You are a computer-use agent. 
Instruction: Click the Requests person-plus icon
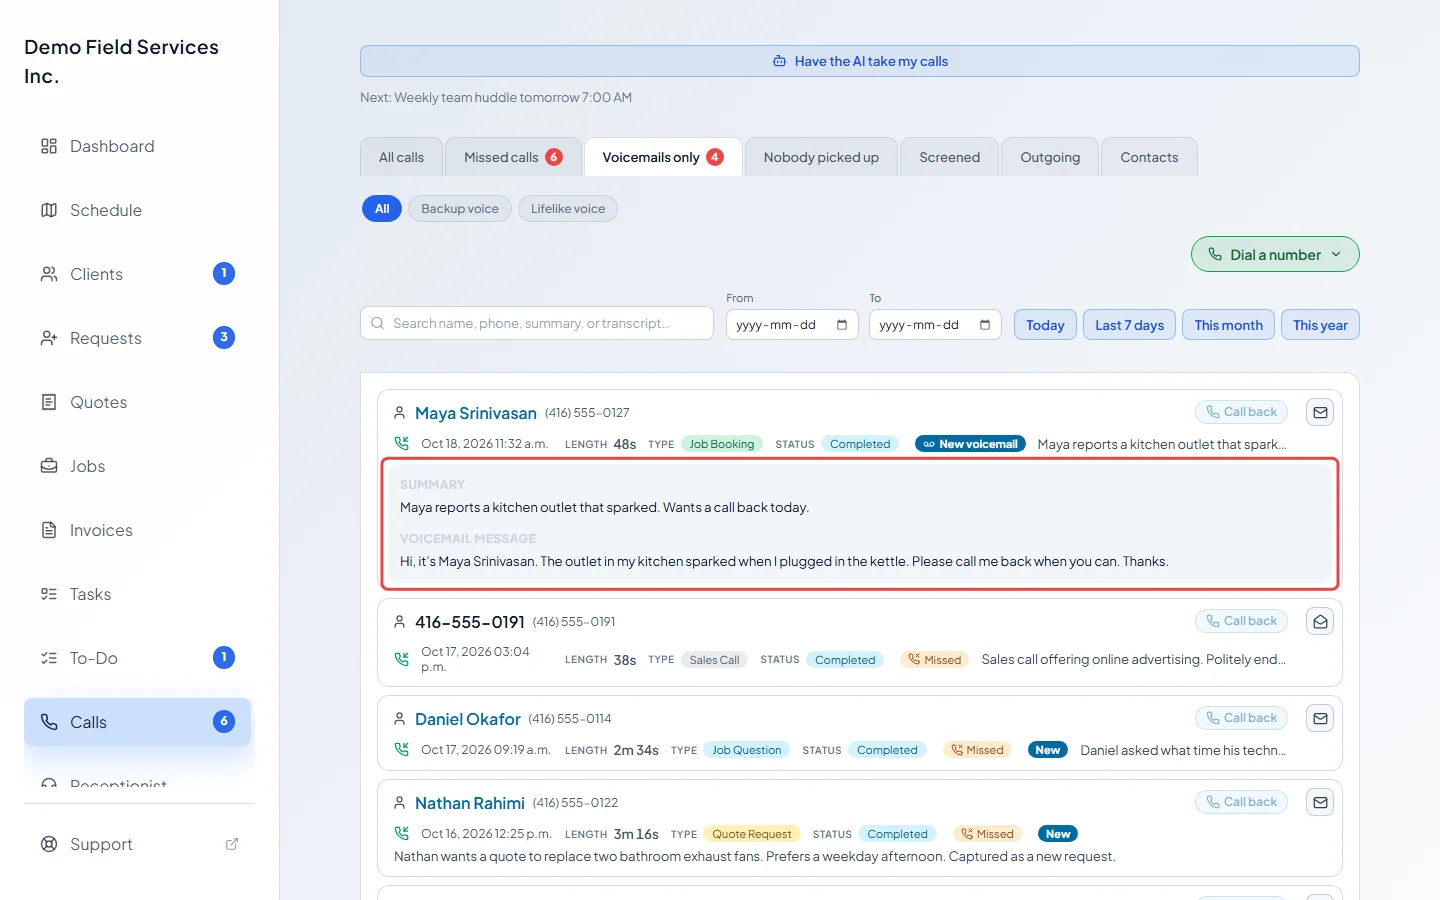(49, 338)
